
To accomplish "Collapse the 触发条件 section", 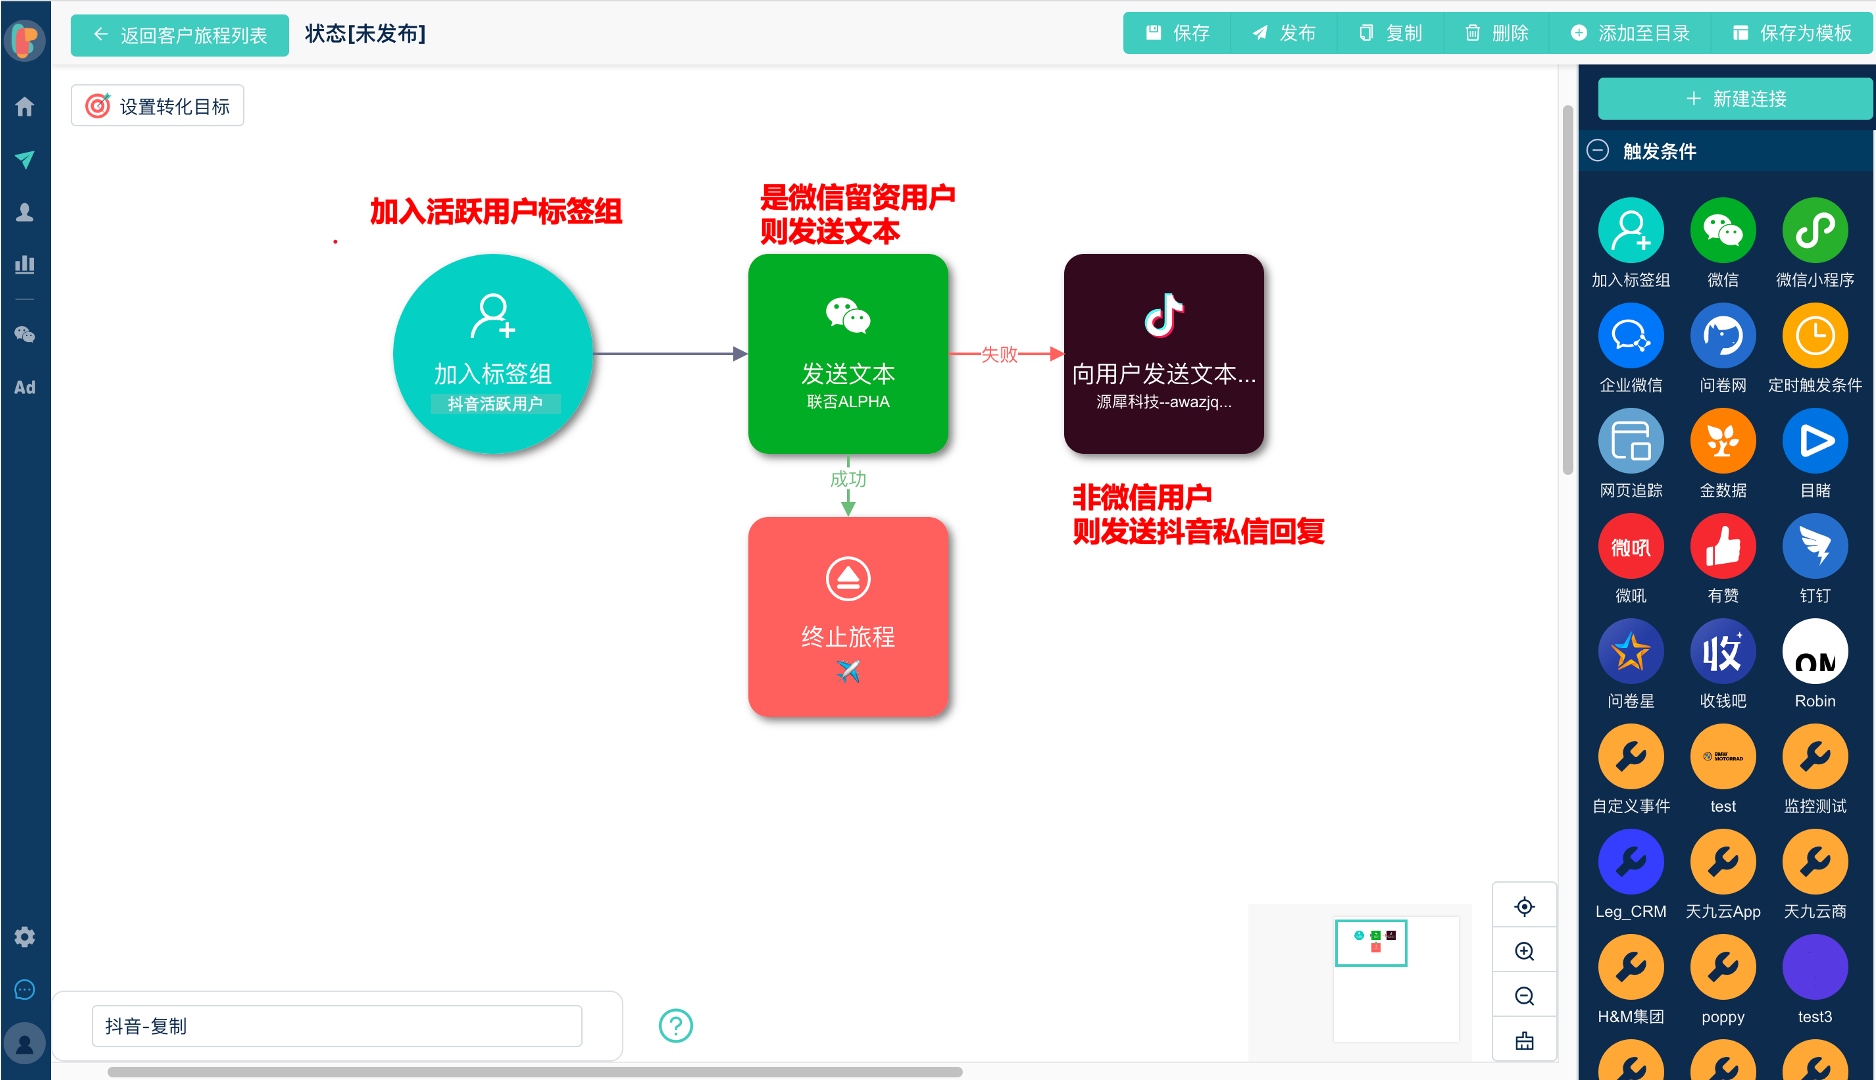I will tap(1599, 150).
